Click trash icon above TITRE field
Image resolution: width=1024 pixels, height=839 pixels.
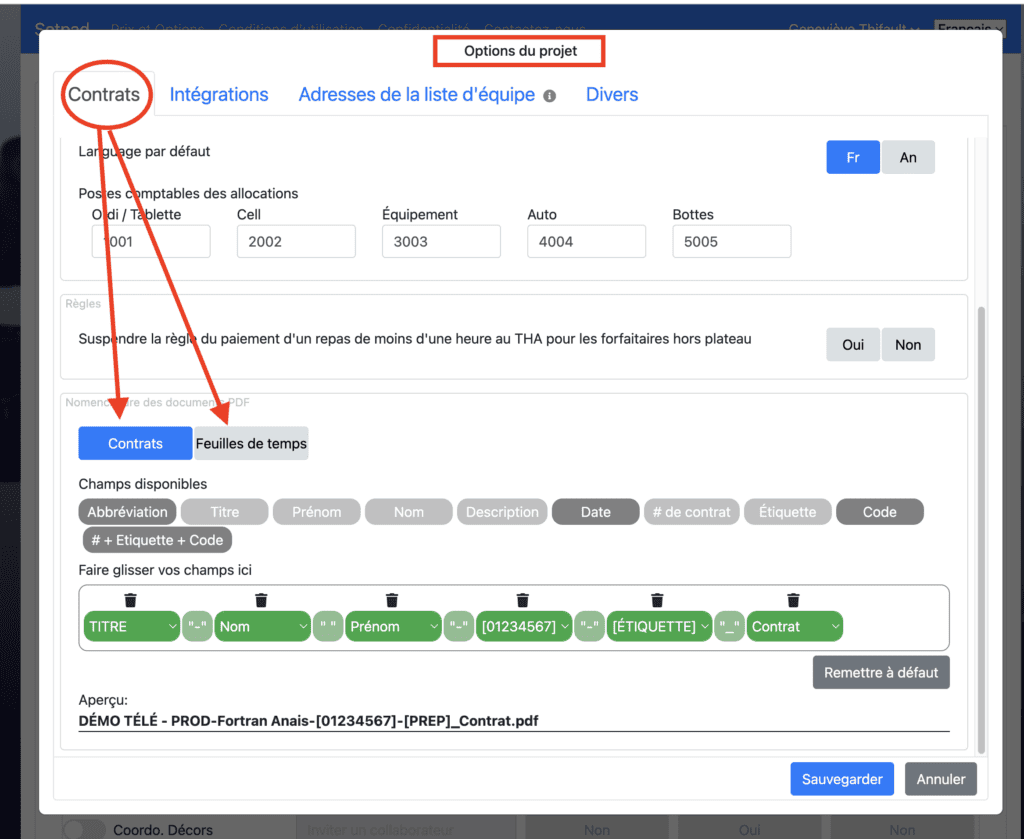tap(130, 600)
